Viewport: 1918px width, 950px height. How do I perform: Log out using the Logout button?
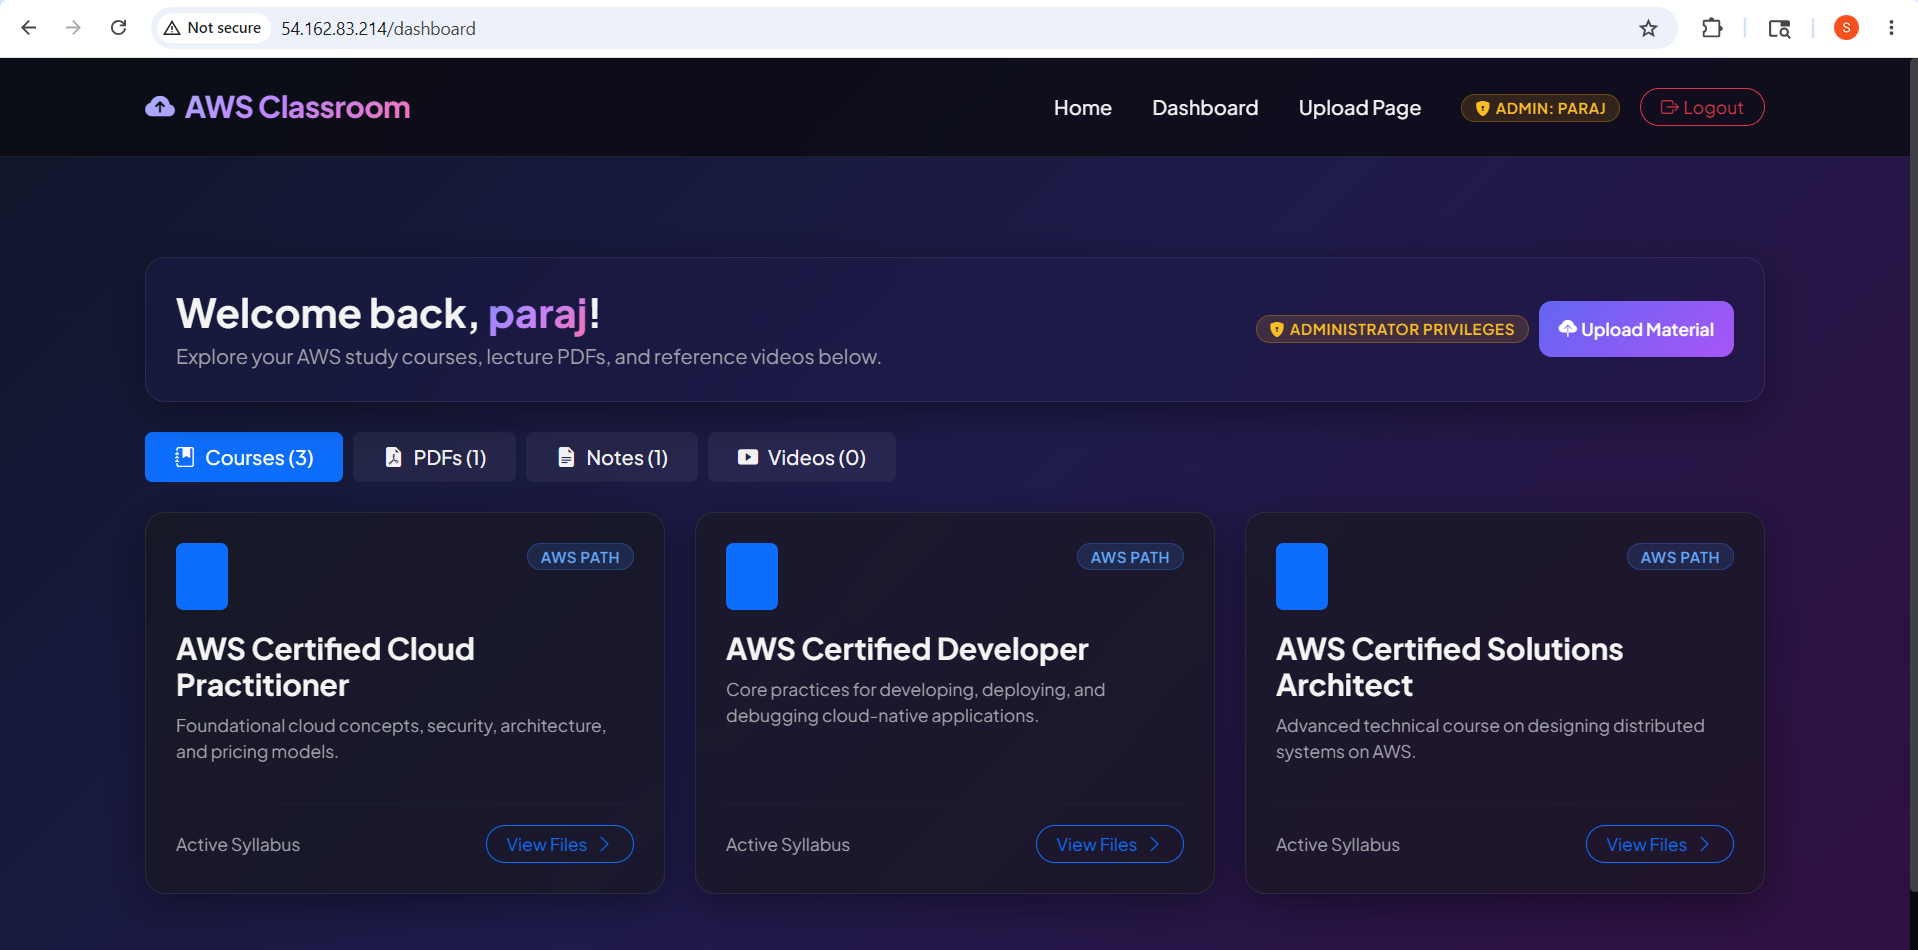(x=1702, y=107)
